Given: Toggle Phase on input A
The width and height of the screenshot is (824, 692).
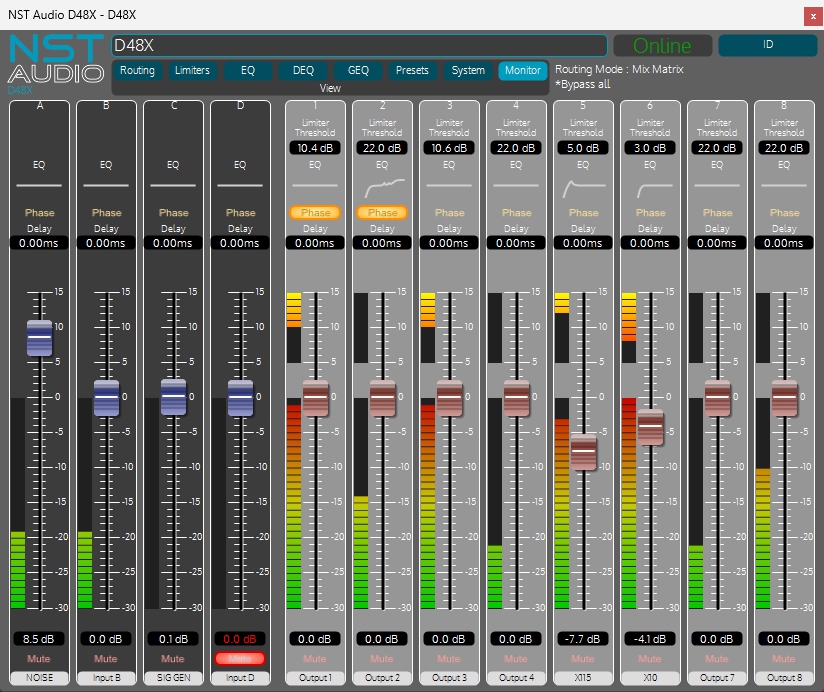Looking at the screenshot, I should (39, 213).
